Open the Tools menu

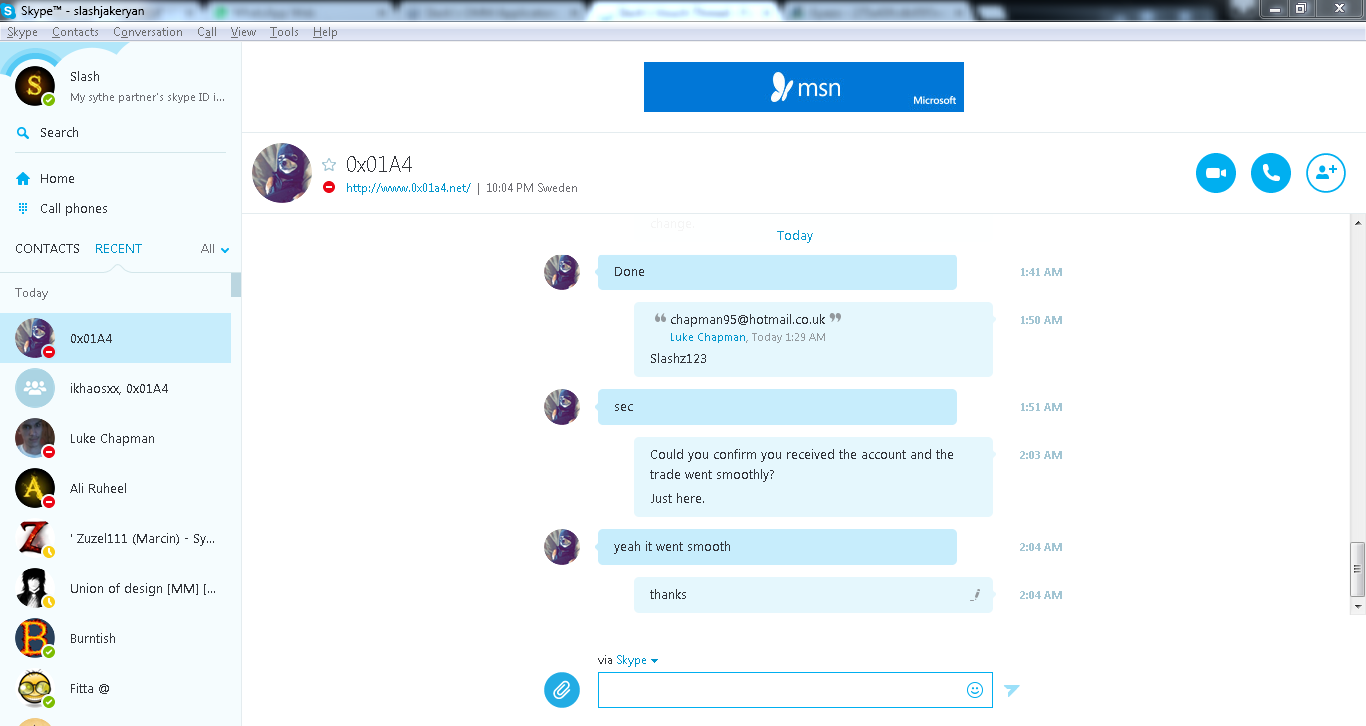pos(284,32)
